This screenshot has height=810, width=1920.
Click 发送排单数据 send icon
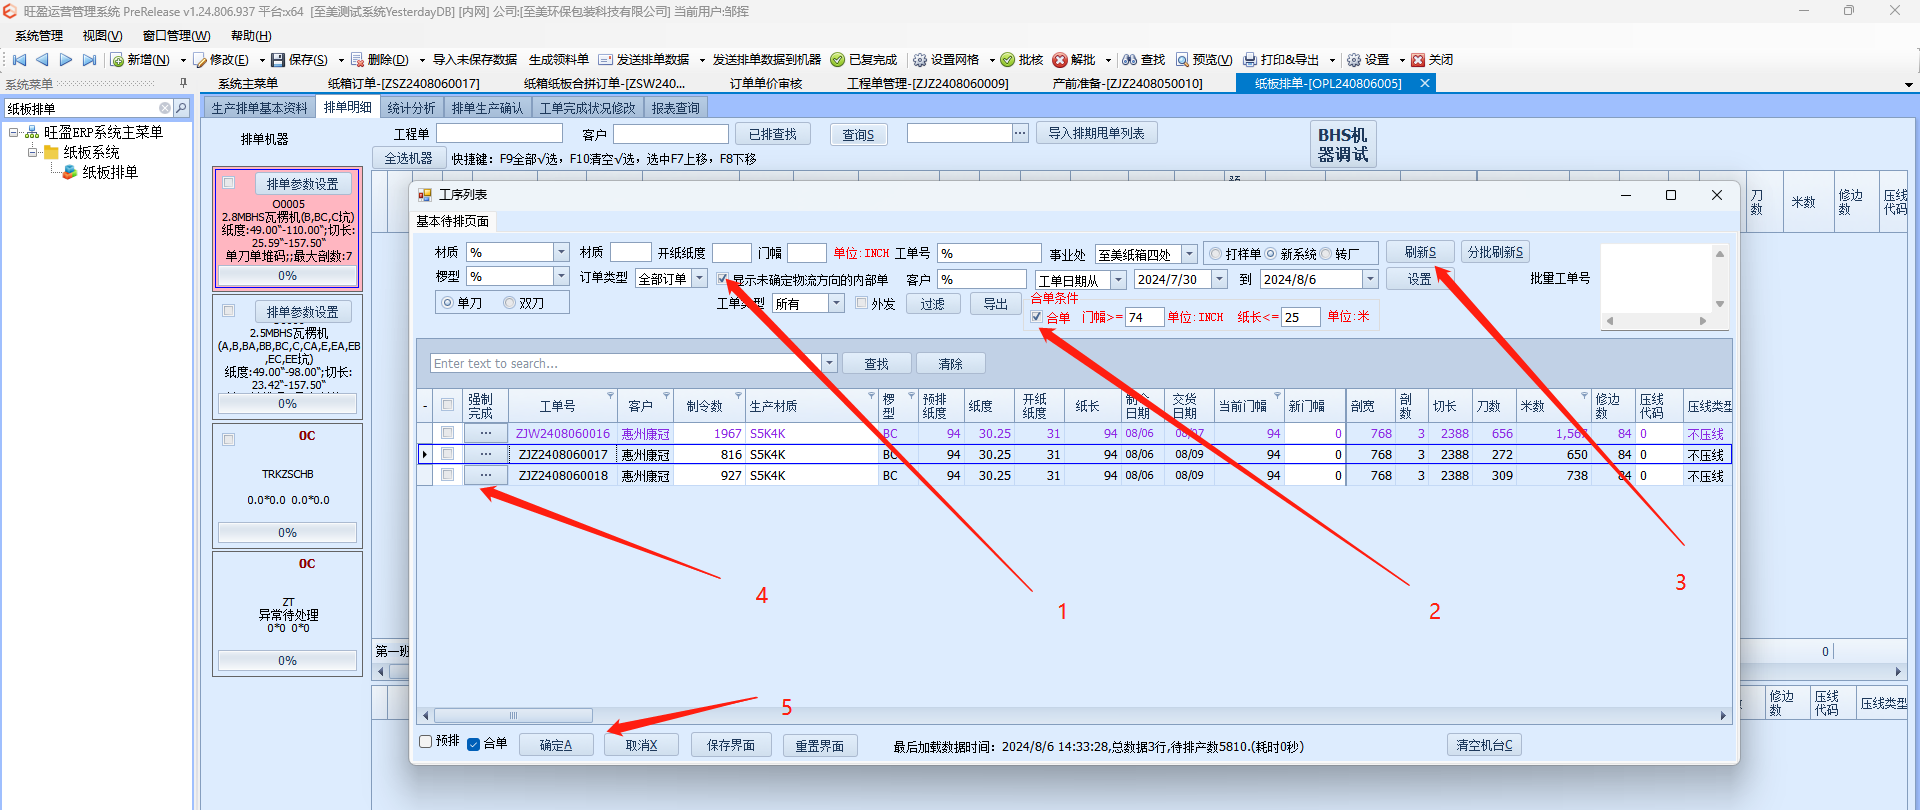[x=605, y=60]
